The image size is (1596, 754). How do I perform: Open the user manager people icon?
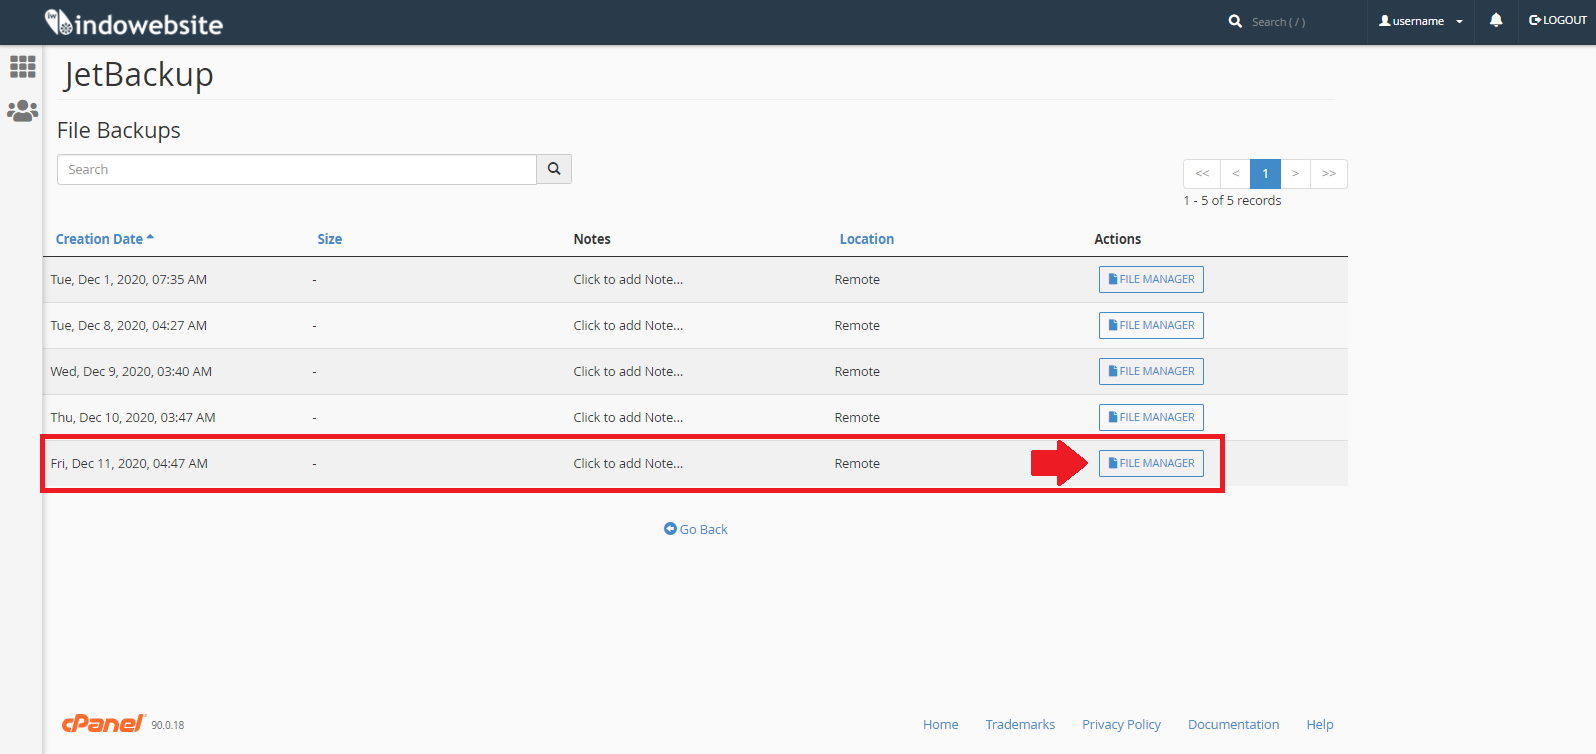[x=22, y=111]
